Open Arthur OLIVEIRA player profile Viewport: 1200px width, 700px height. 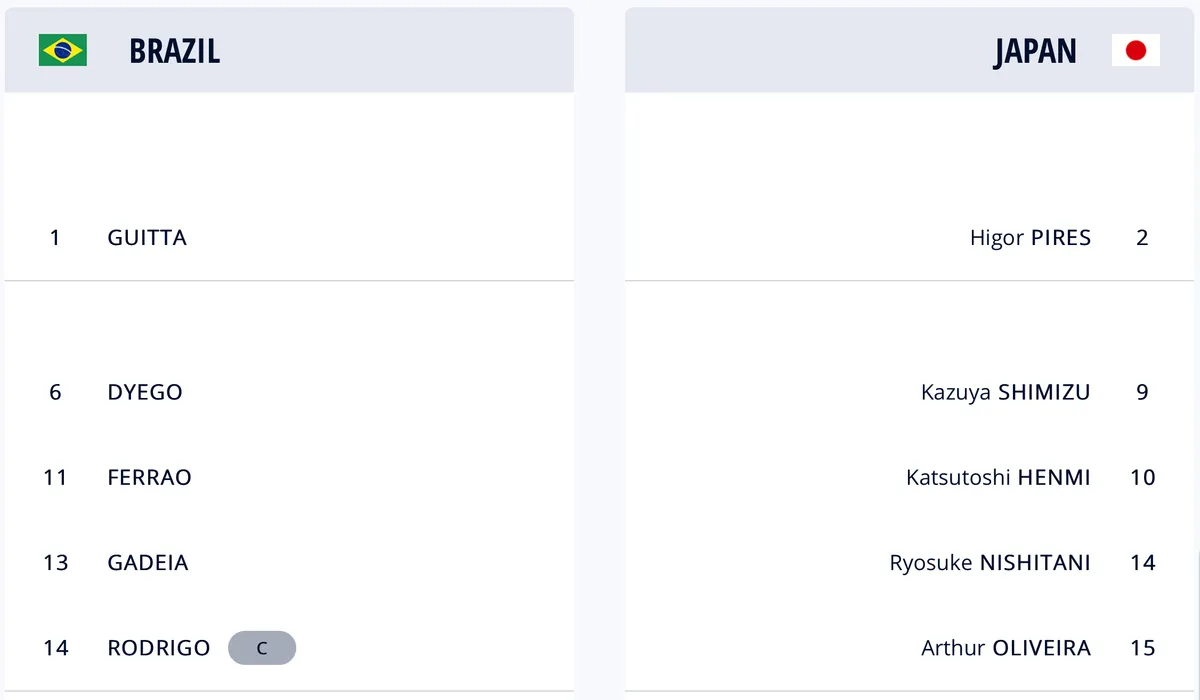pos(1006,648)
